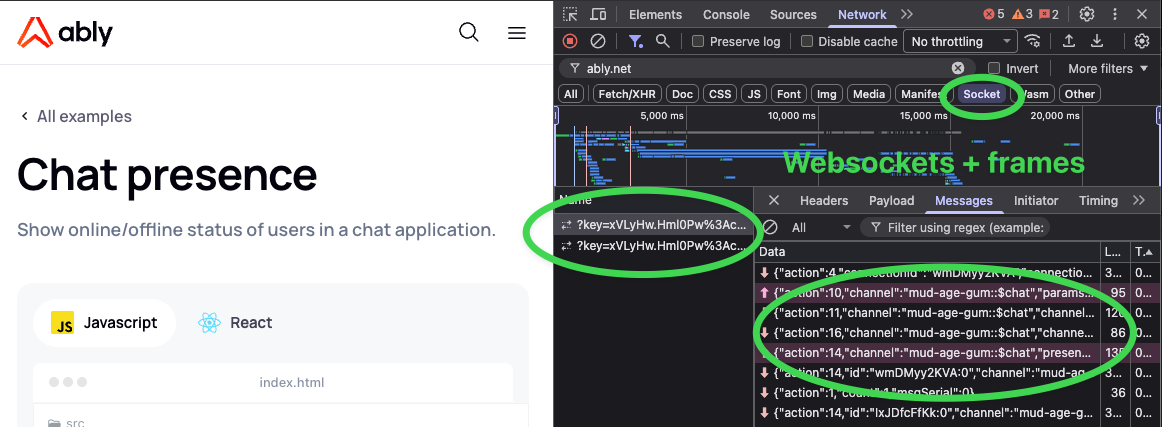Toggle the Socket request filter
The height and width of the screenshot is (427, 1162).
pos(982,94)
